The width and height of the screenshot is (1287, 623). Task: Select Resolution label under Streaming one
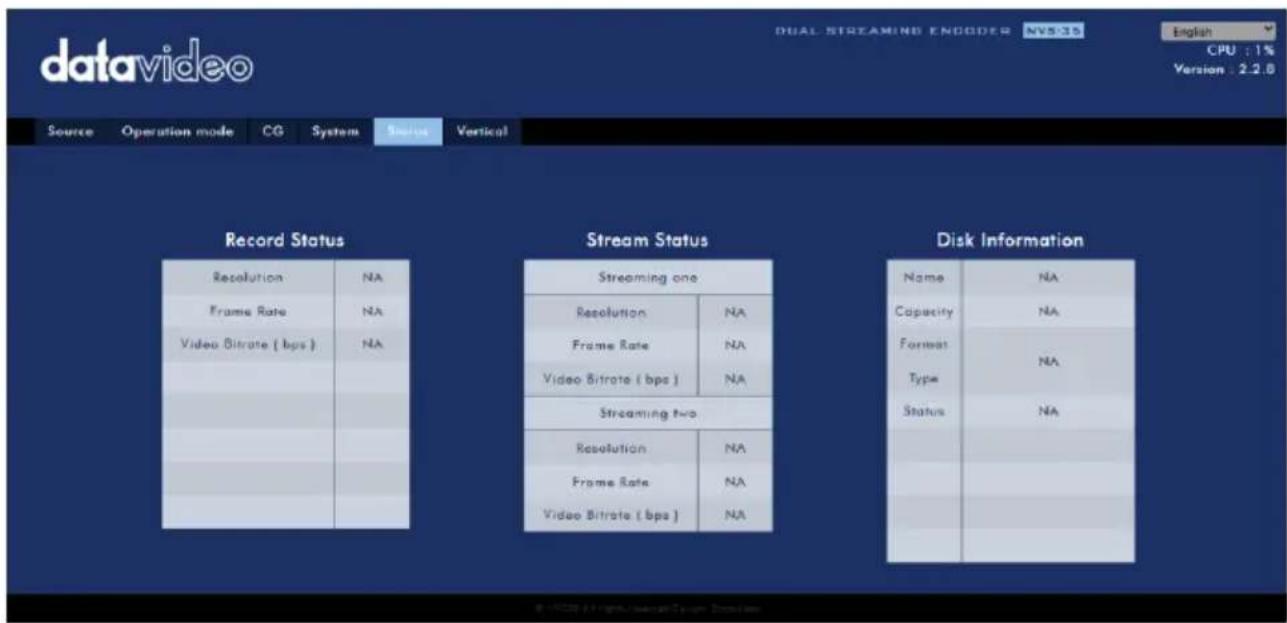coord(610,312)
